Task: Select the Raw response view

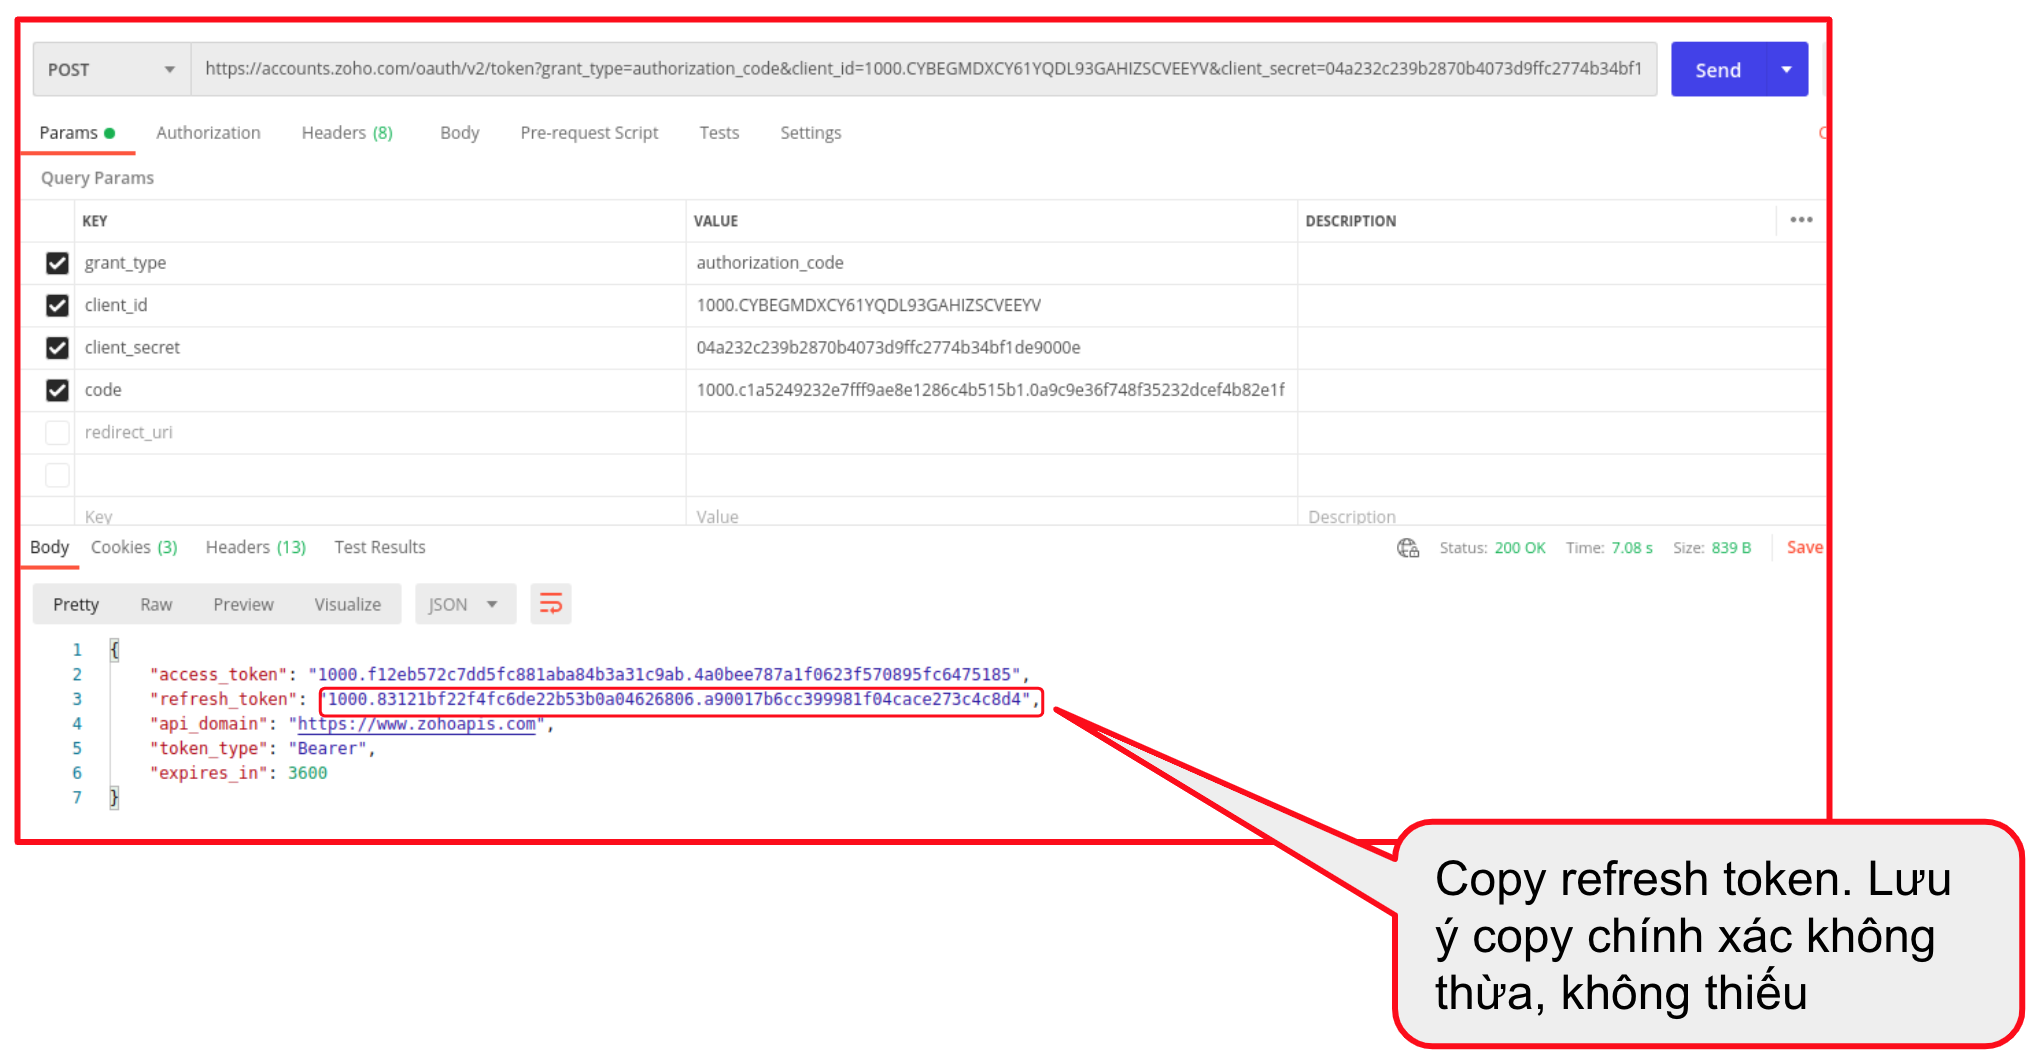Action: pos(156,604)
